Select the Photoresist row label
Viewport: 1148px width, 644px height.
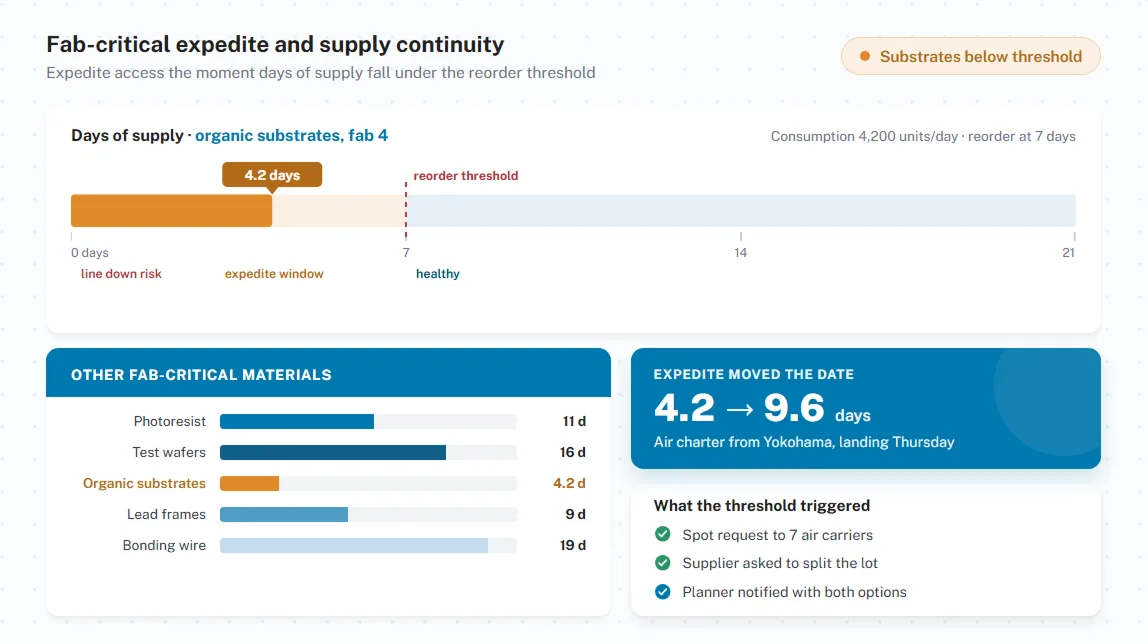tap(170, 422)
